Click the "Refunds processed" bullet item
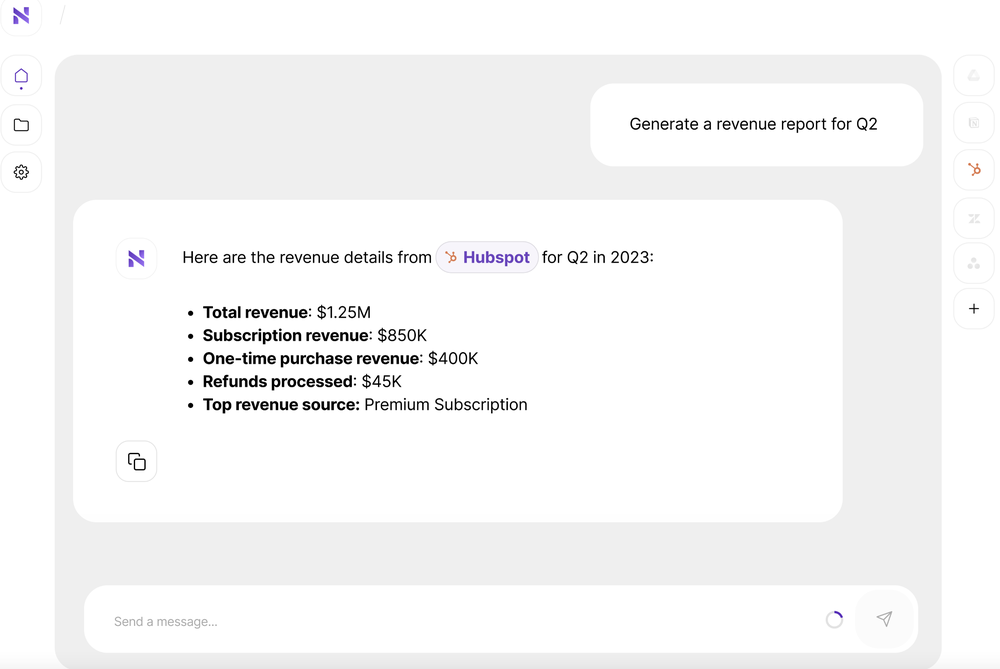The width and height of the screenshot is (1000, 669). [302, 382]
